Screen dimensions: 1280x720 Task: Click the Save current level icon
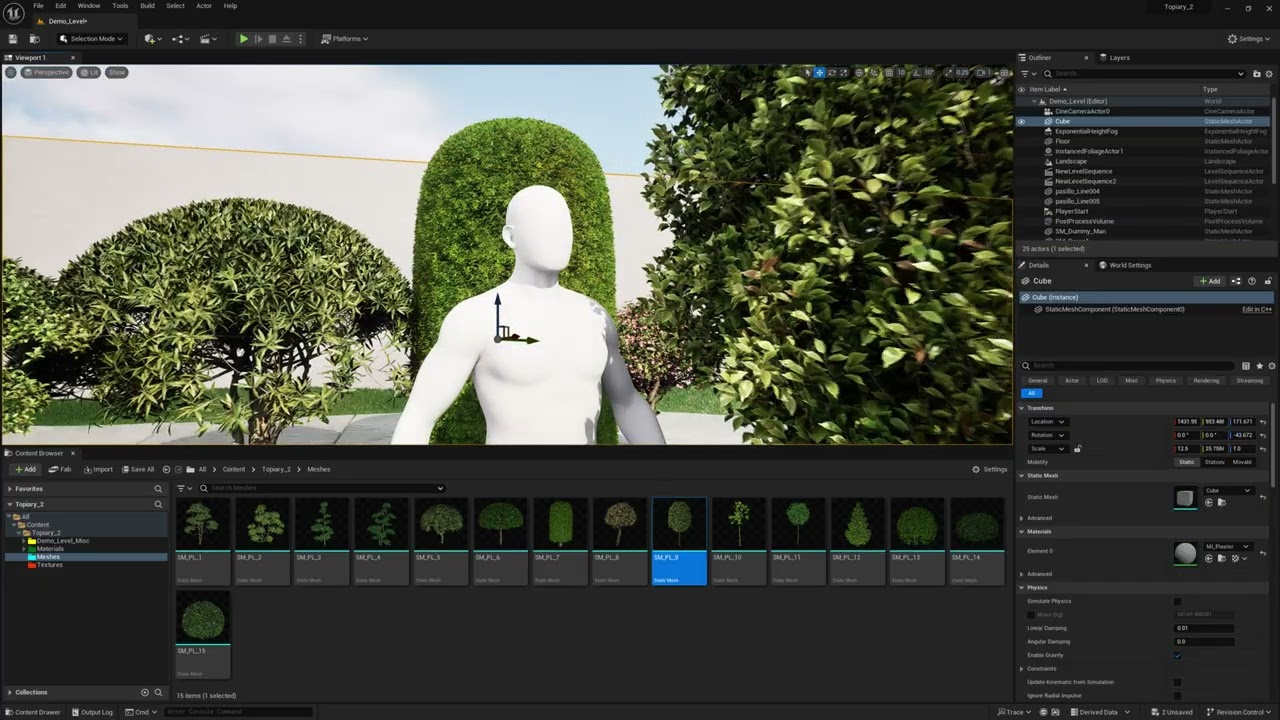click(13, 39)
